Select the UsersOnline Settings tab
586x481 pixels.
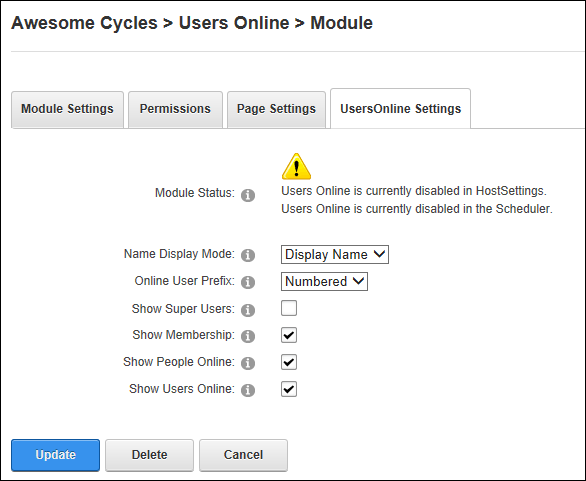tap(401, 109)
